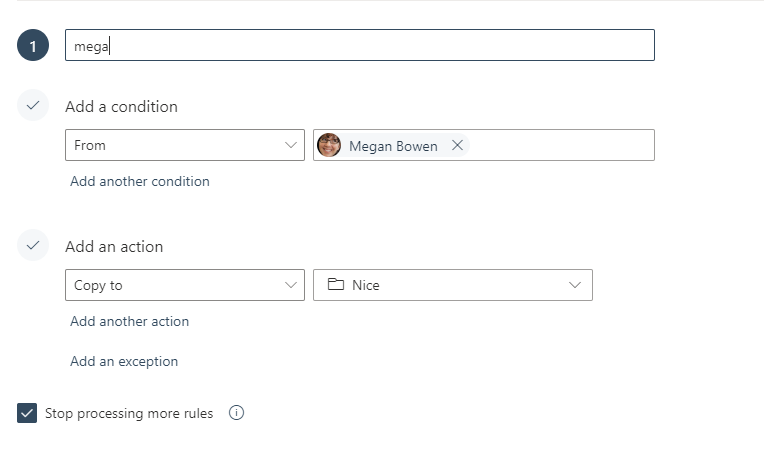Viewport: 764px width, 461px height.
Task: Click Megan Bowen's avatar picture
Action: click(329, 146)
